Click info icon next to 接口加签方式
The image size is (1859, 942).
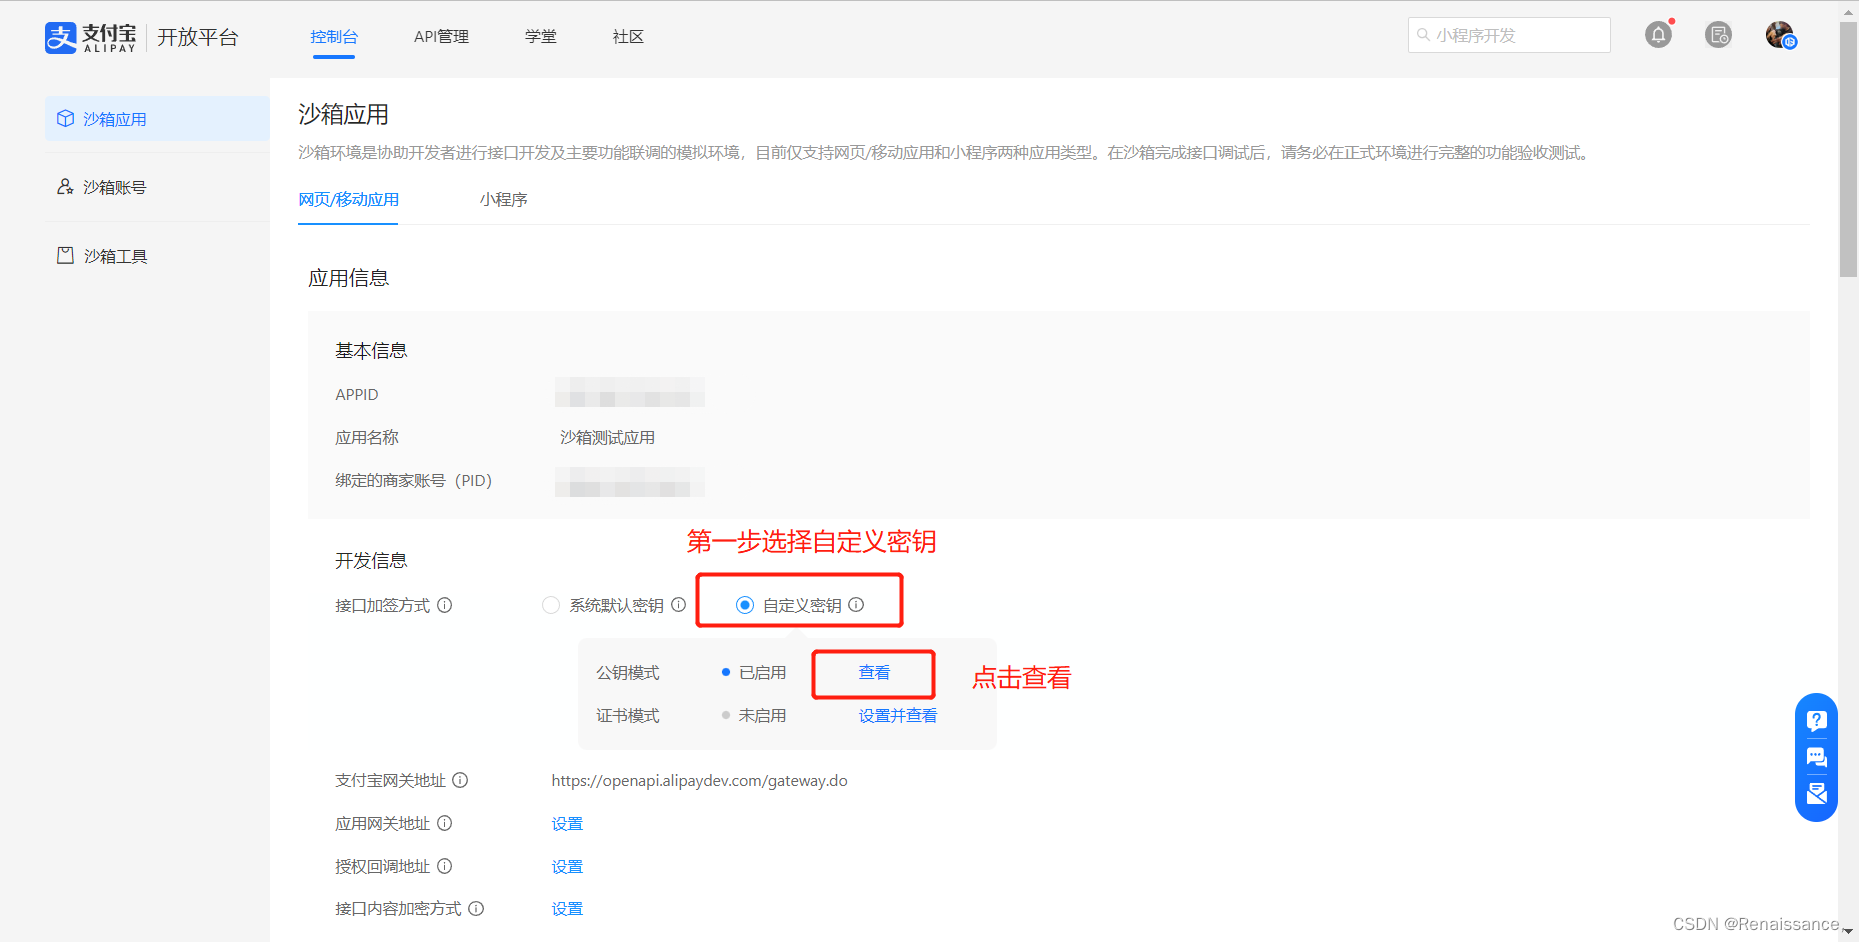(445, 605)
